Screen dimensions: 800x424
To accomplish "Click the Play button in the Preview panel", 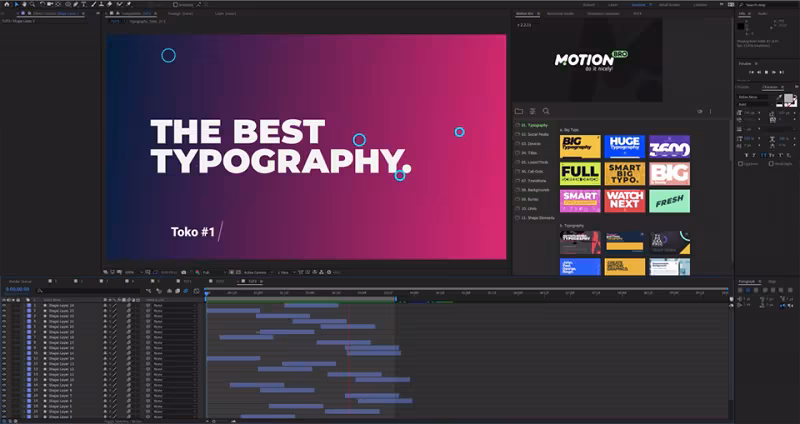I will [x=766, y=72].
